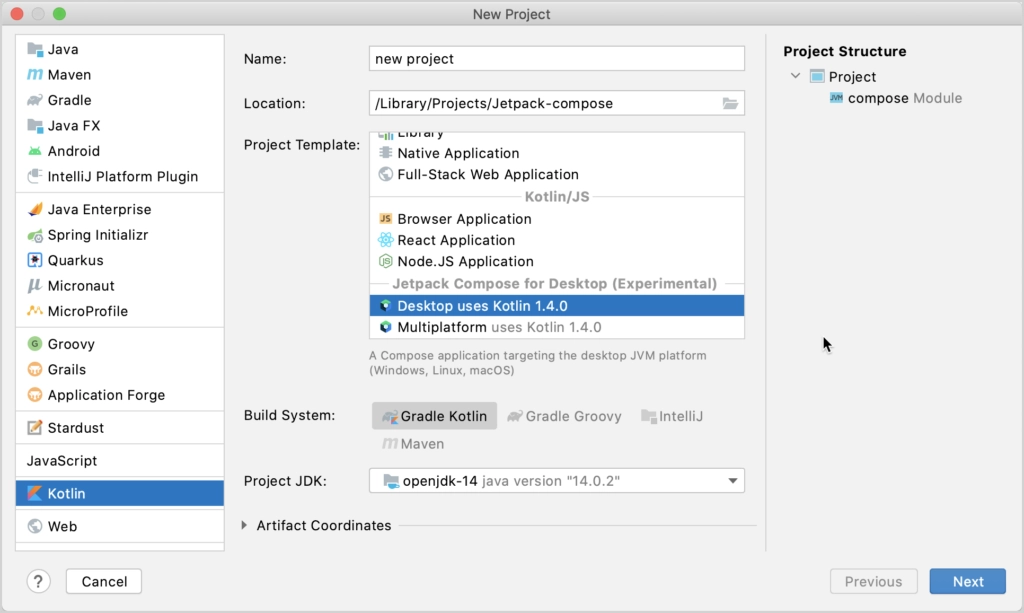Choose IntelliJ build system
Viewport: 1024px width, 613px height.
[x=672, y=416]
